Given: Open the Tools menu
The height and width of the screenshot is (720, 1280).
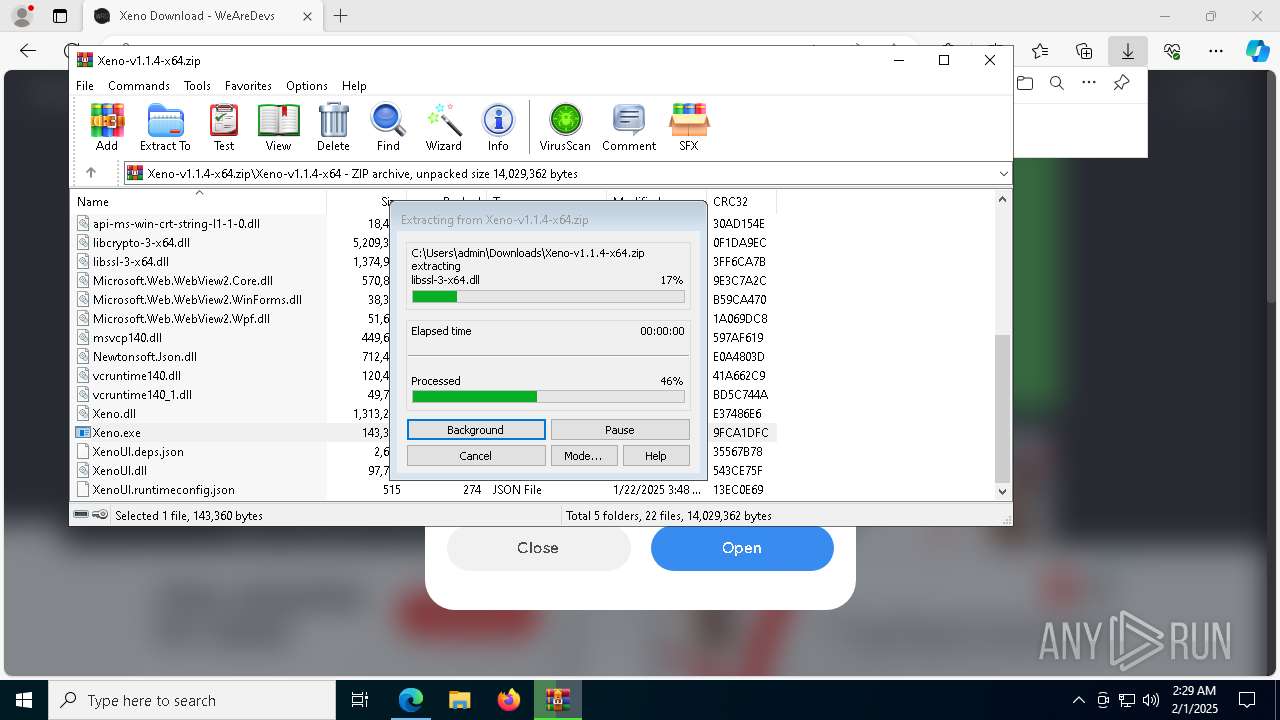Looking at the screenshot, I should [197, 86].
